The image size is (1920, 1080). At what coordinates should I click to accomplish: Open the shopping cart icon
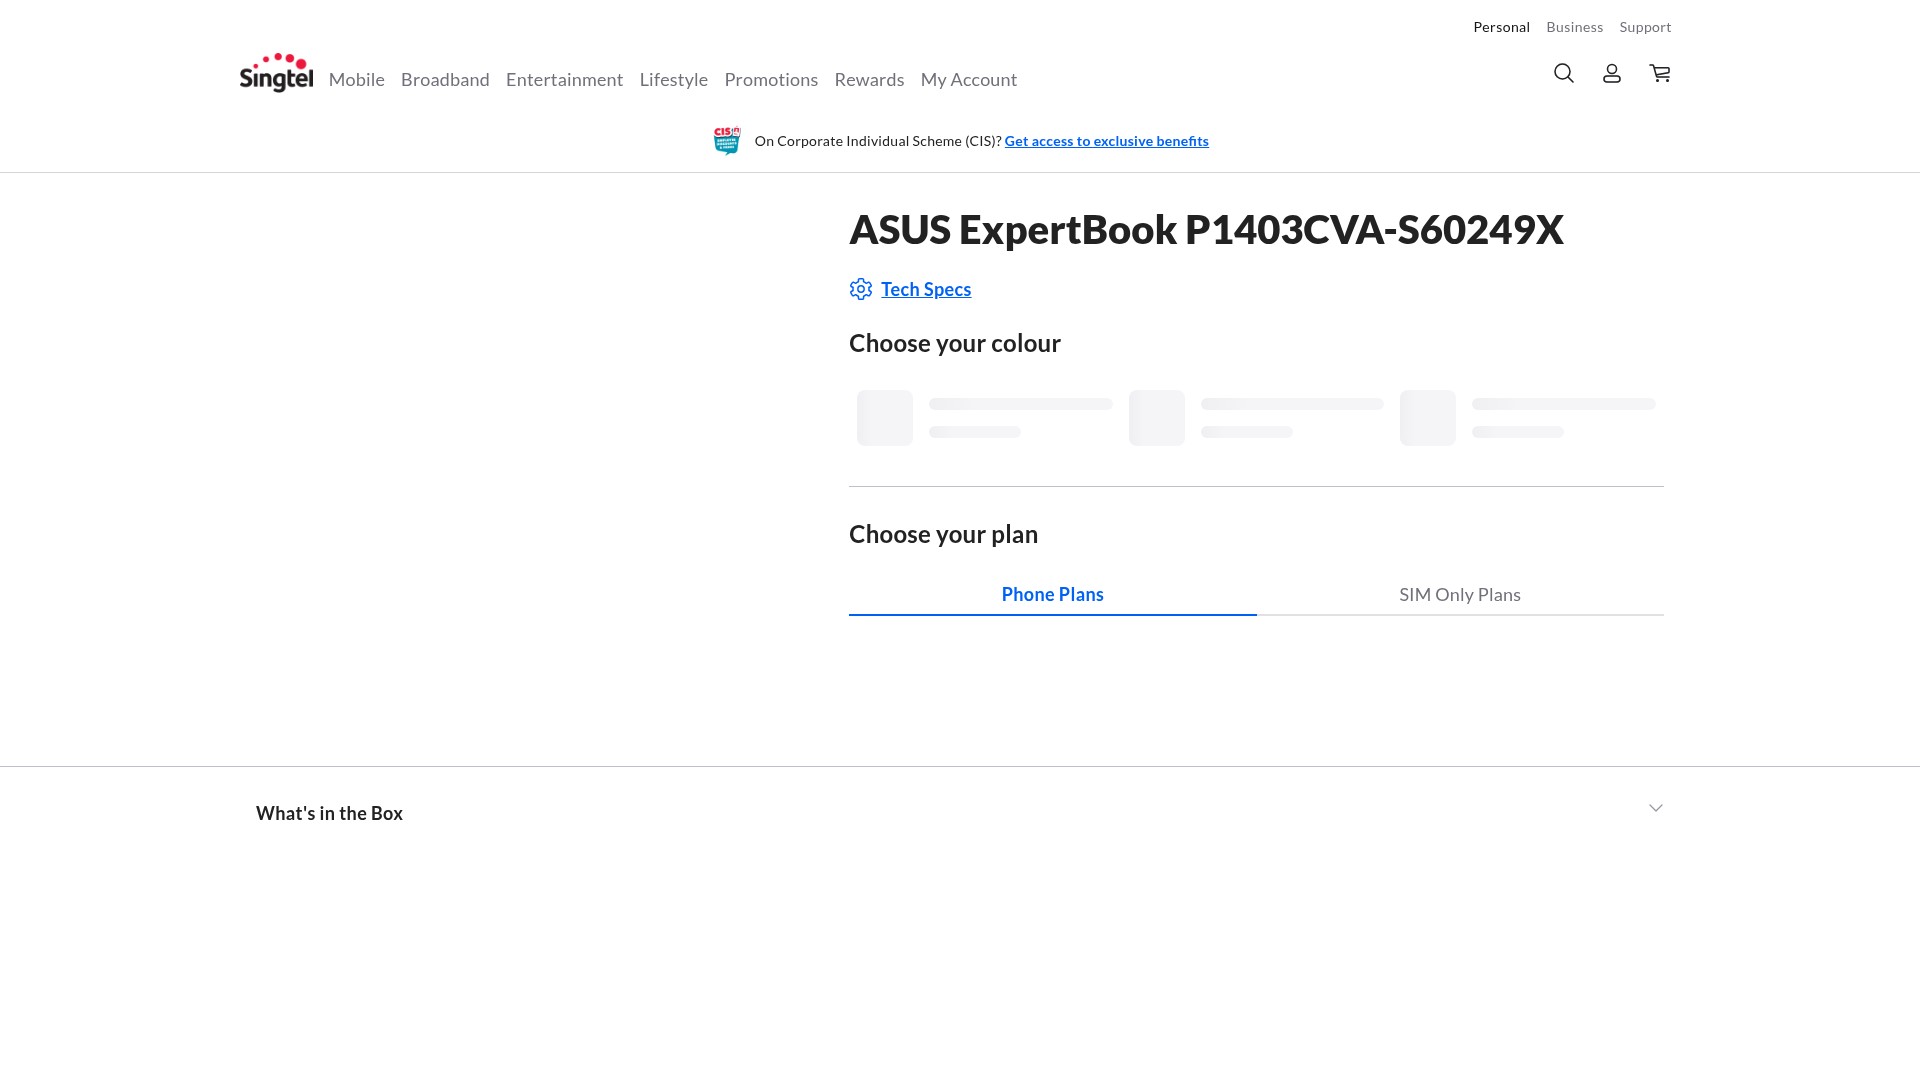1660,73
